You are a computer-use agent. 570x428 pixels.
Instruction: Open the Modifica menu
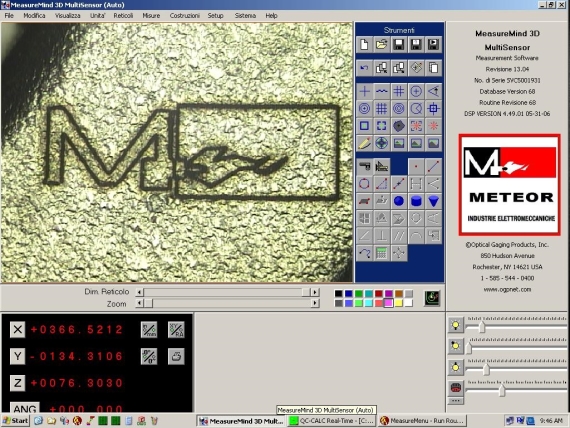pyautogui.click(x=34, y=16)
